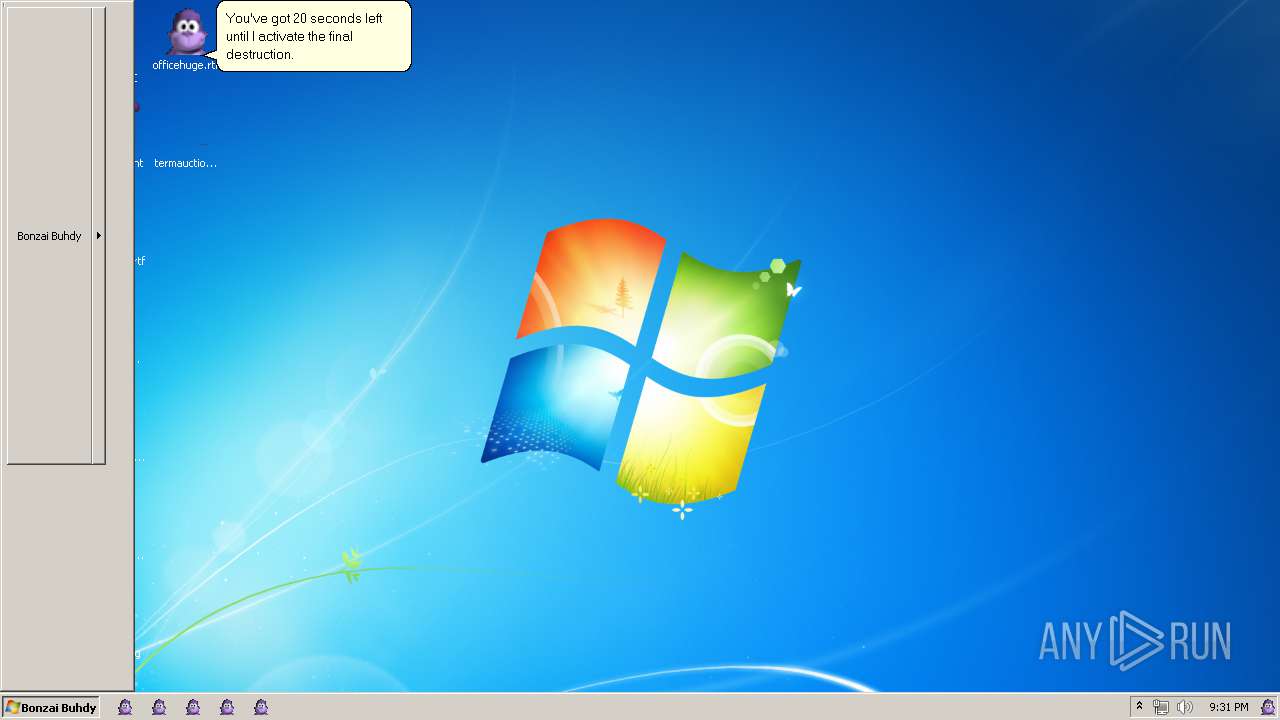Open fifth purple gorilla quick-launch icon
Screen dimensions: 1280x720
(x=261, y=707)
